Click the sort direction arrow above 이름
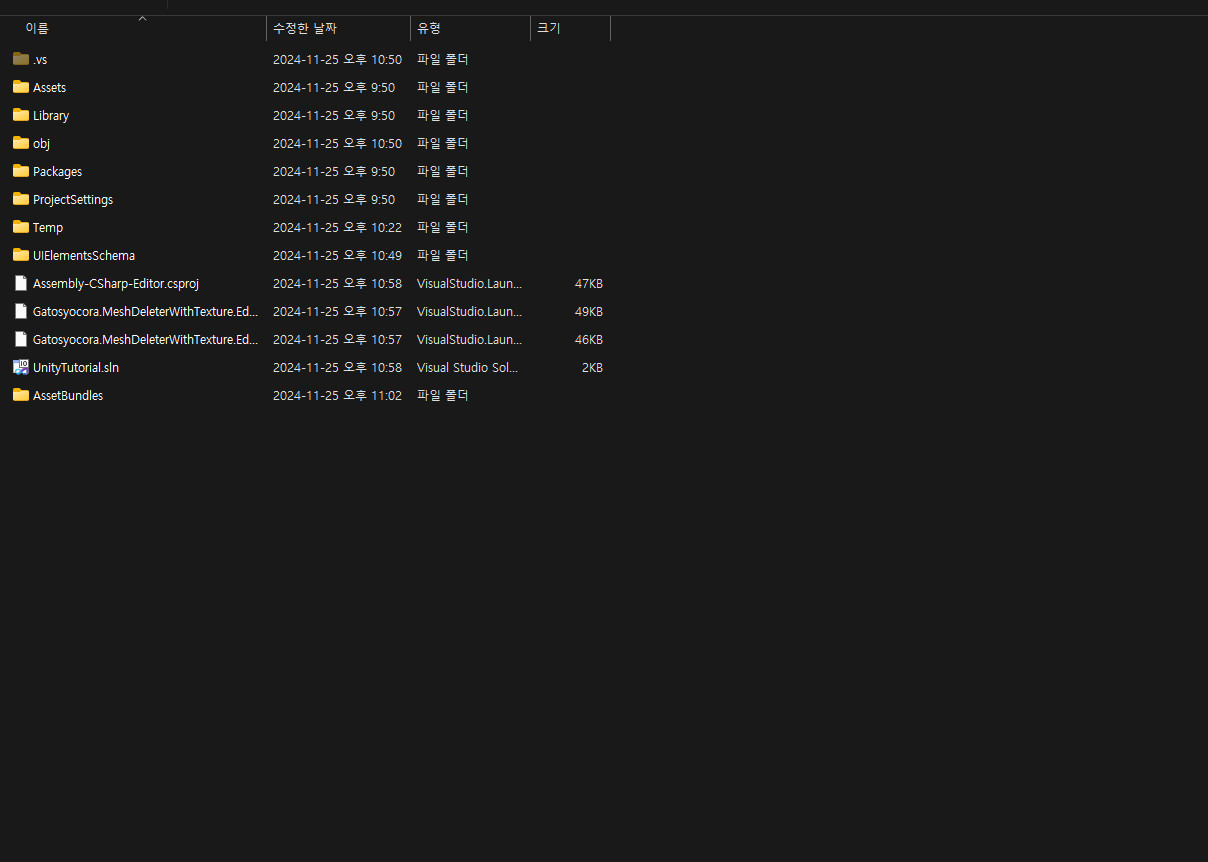The width and height of the screenshot is (1208, 862). [x=142, y=18]
